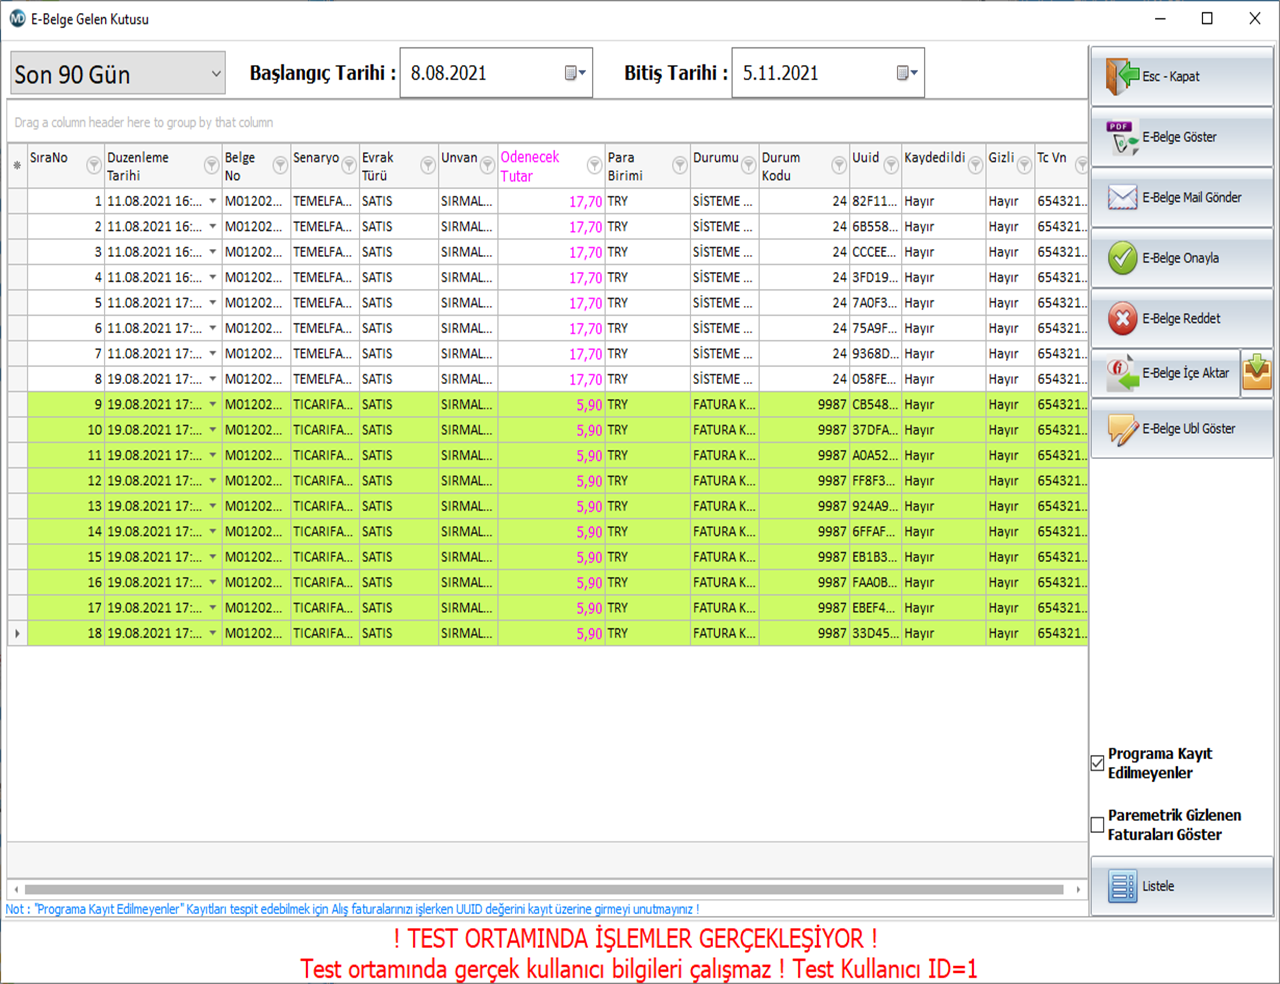Screen dimensions: 1280x984
Task: Select row 9 Uuid CB548 cell
Action: coord(874,405)
